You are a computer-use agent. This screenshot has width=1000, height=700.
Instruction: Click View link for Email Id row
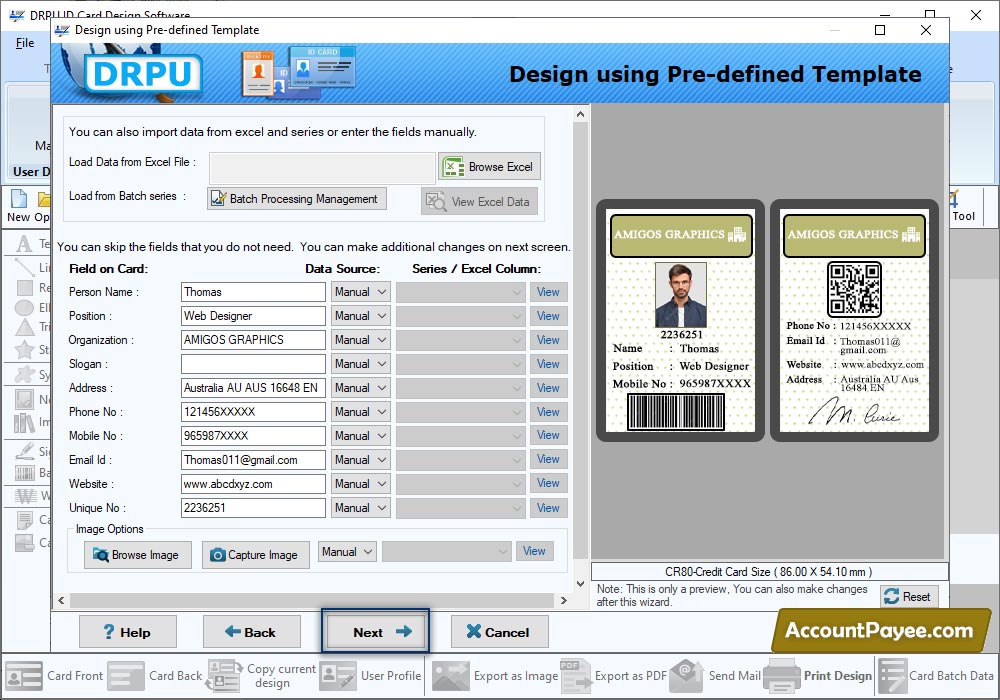tap(548, 459)
